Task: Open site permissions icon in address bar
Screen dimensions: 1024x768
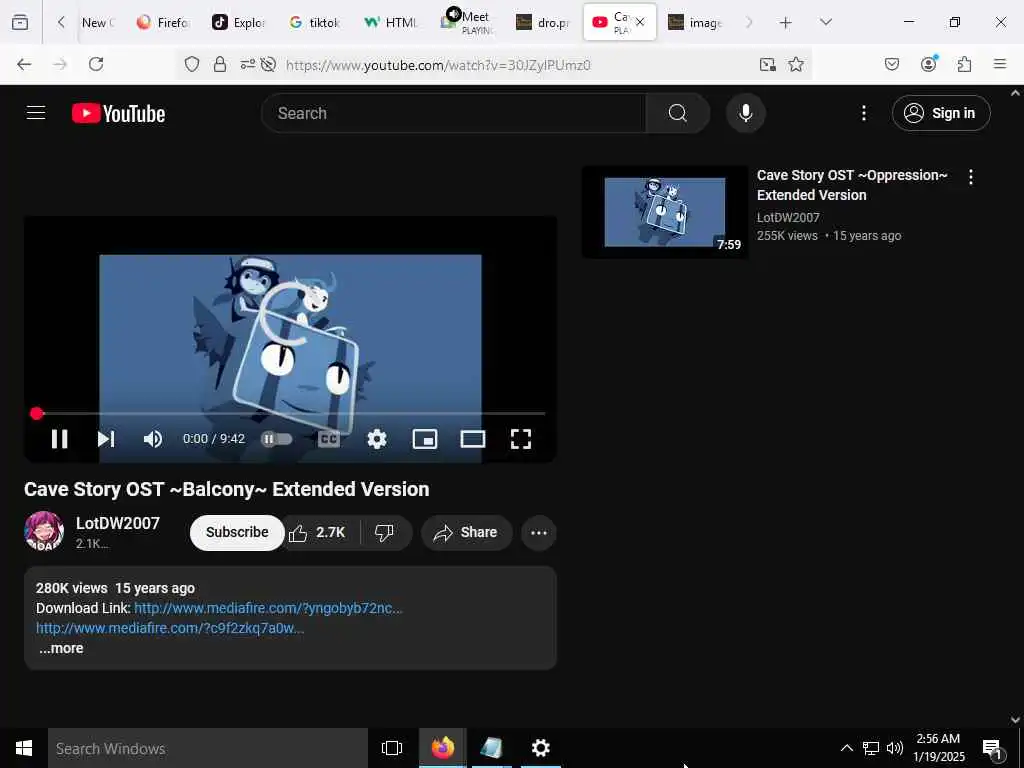Action: (248, 64)
